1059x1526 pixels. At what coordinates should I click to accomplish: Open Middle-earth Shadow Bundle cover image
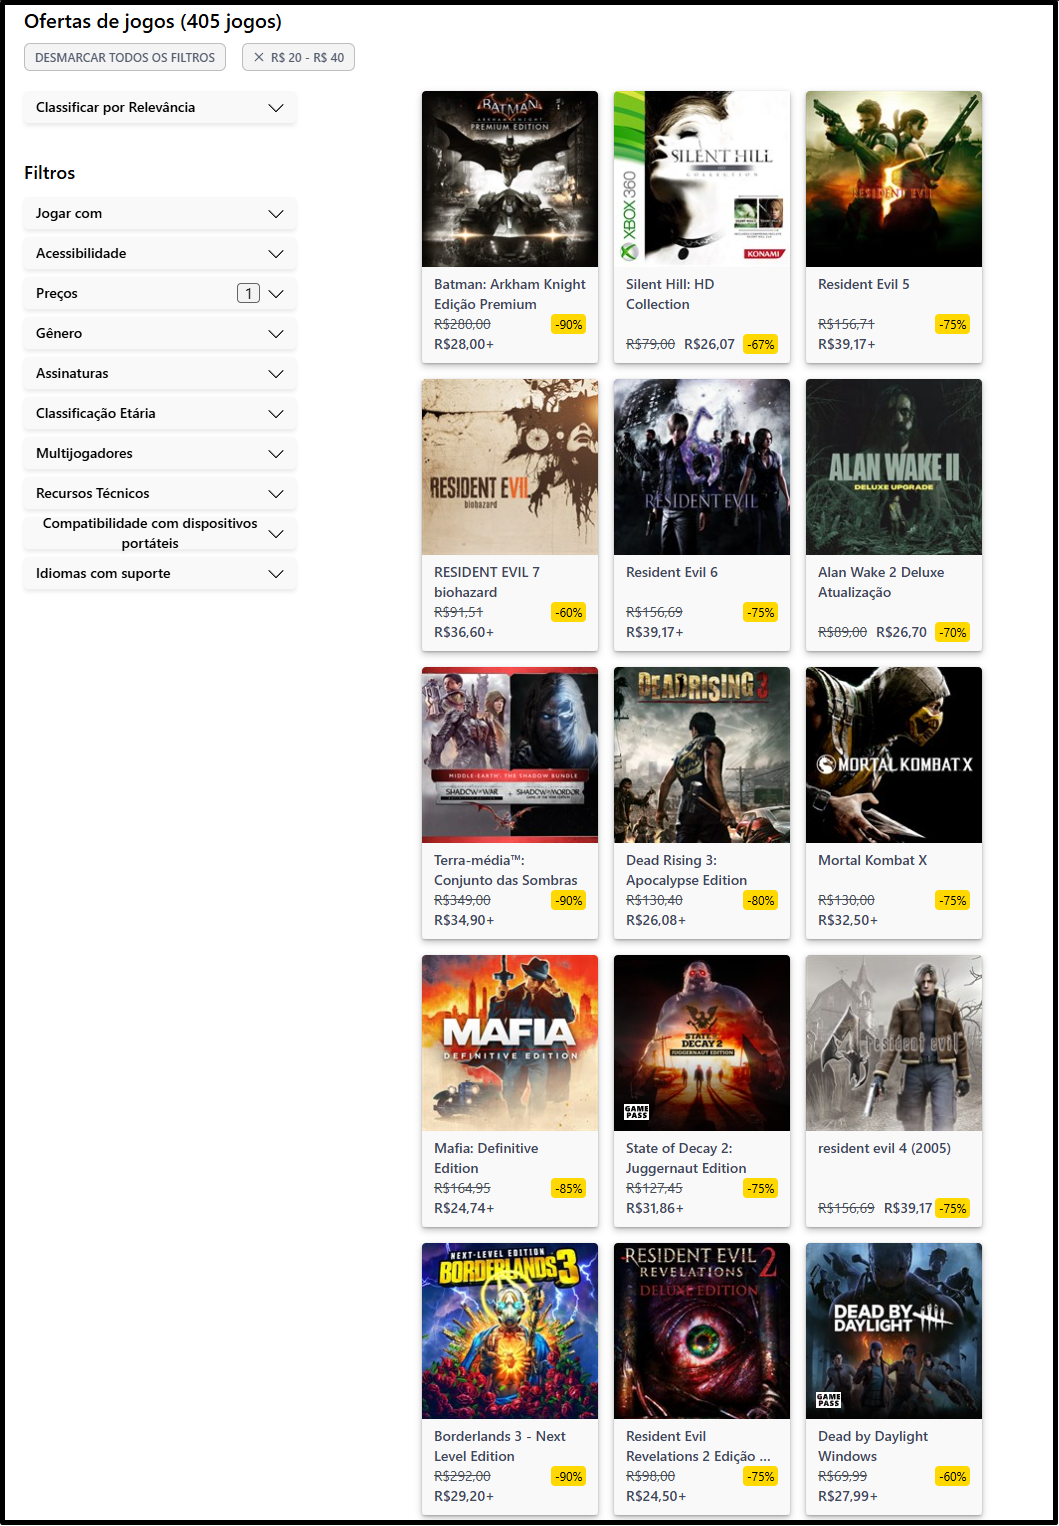[x=510, y=755]
